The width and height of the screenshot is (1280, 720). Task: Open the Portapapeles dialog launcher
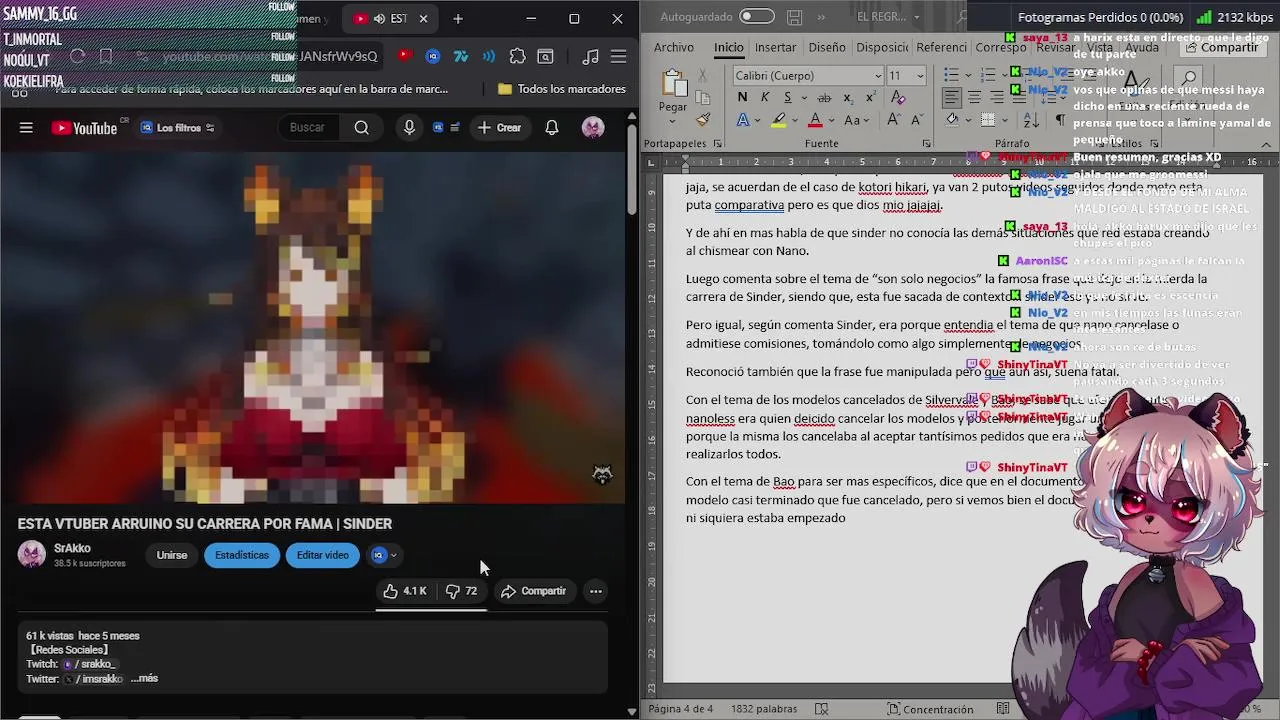(718, 144)
